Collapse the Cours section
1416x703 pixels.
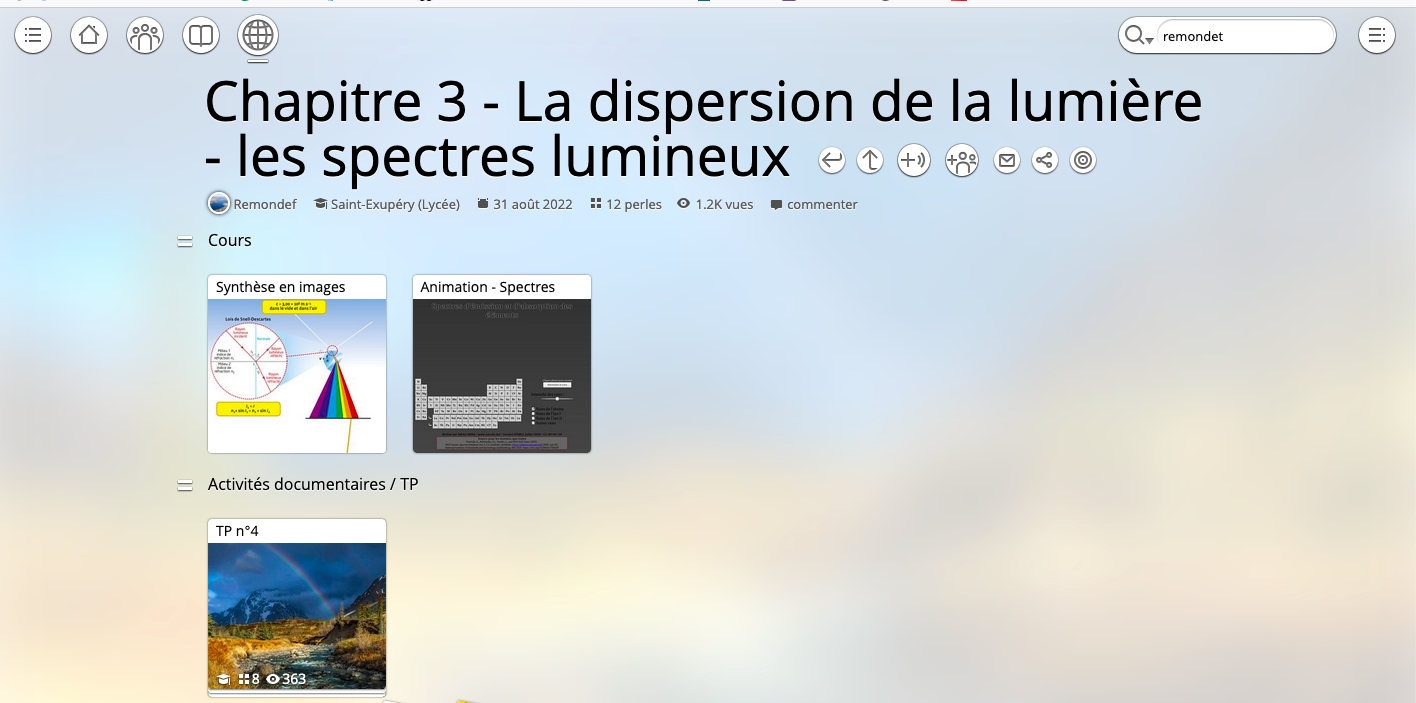[x=185, y=240]
